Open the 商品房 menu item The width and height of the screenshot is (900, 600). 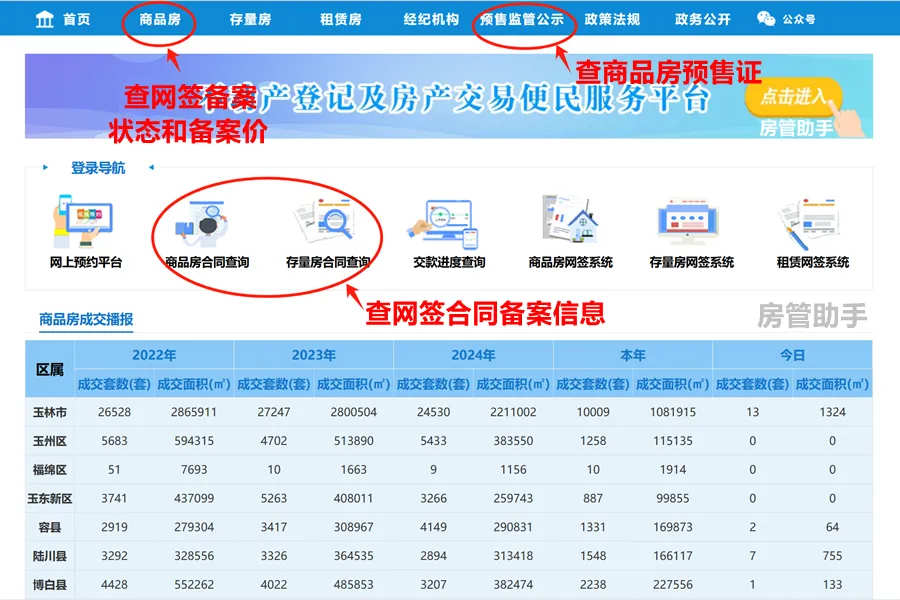pyautogui.click(x=160, y=19)
